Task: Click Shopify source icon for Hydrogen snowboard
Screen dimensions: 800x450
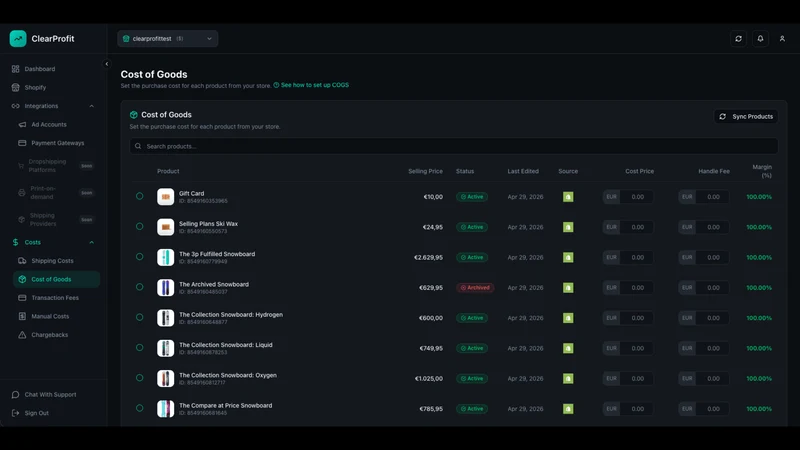Action: (x=568, y=318)
